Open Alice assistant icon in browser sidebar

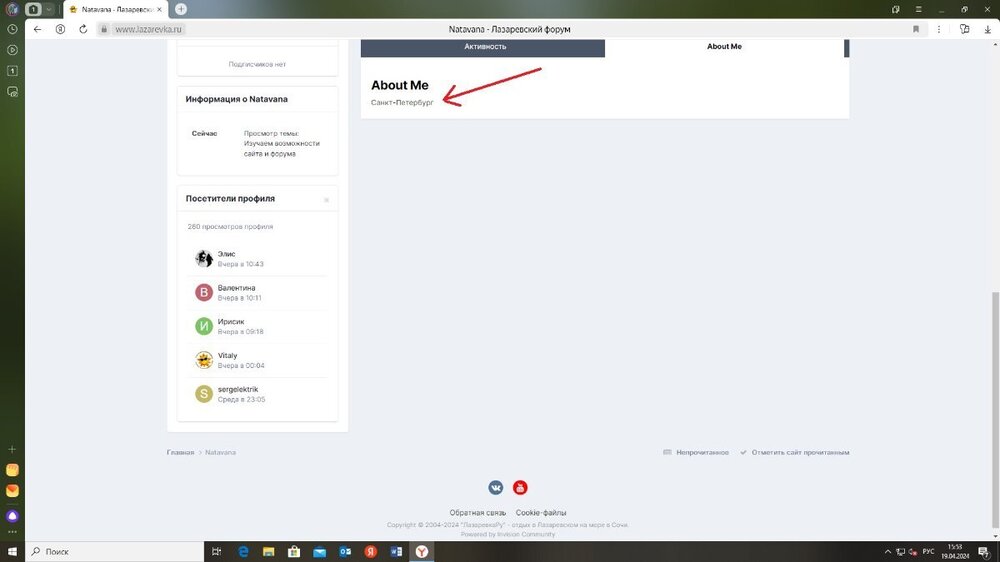click(12, 516)
